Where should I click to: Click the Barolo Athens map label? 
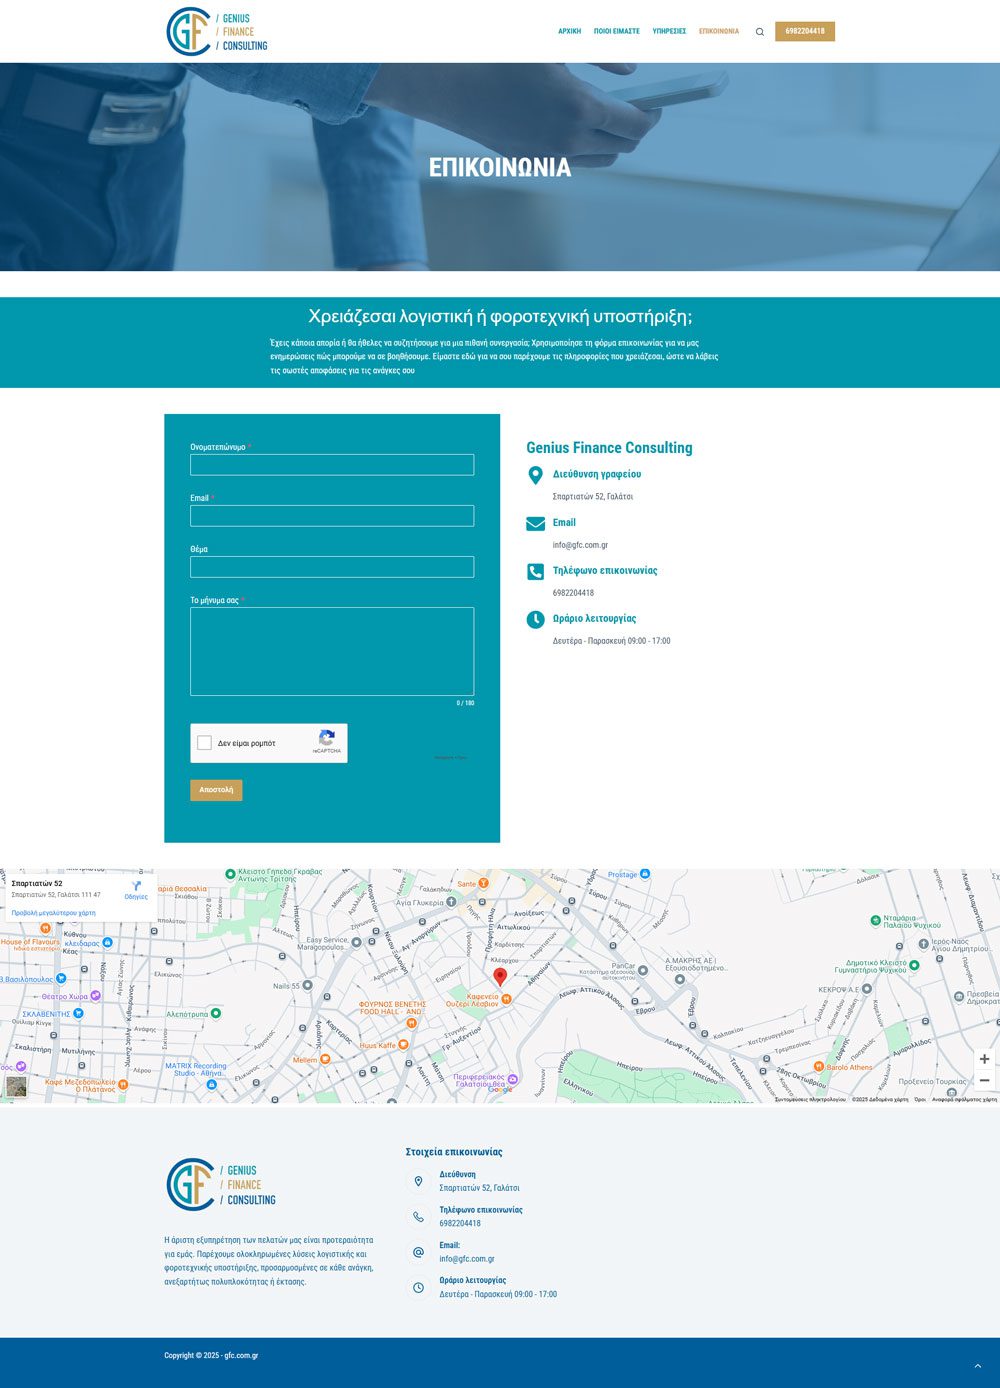click(850, 1067)
